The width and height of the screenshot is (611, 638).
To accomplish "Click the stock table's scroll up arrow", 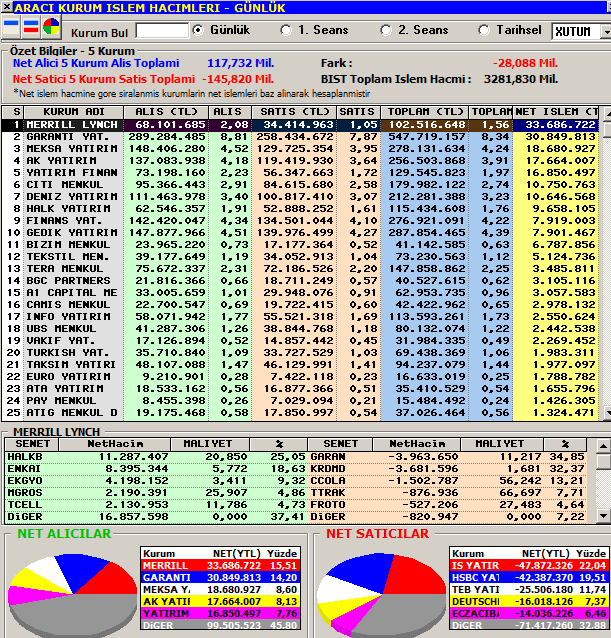I will click(603, 446).
